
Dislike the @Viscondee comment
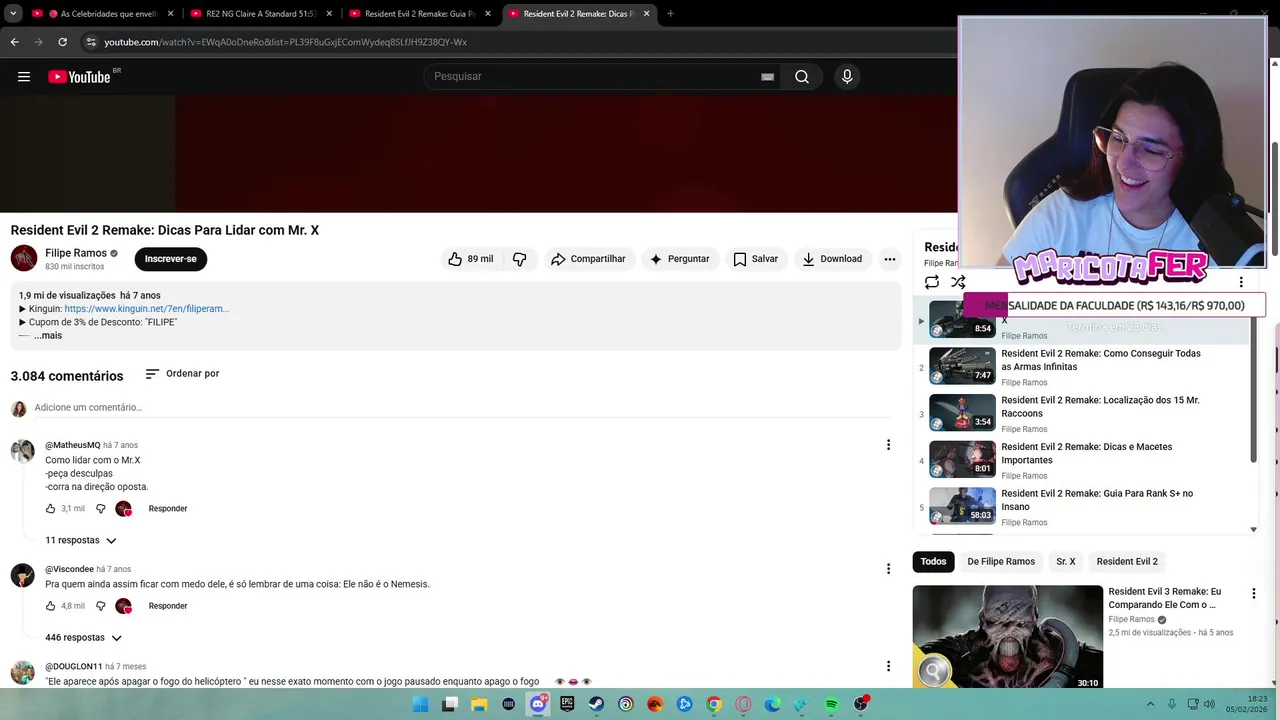(100, 605)
